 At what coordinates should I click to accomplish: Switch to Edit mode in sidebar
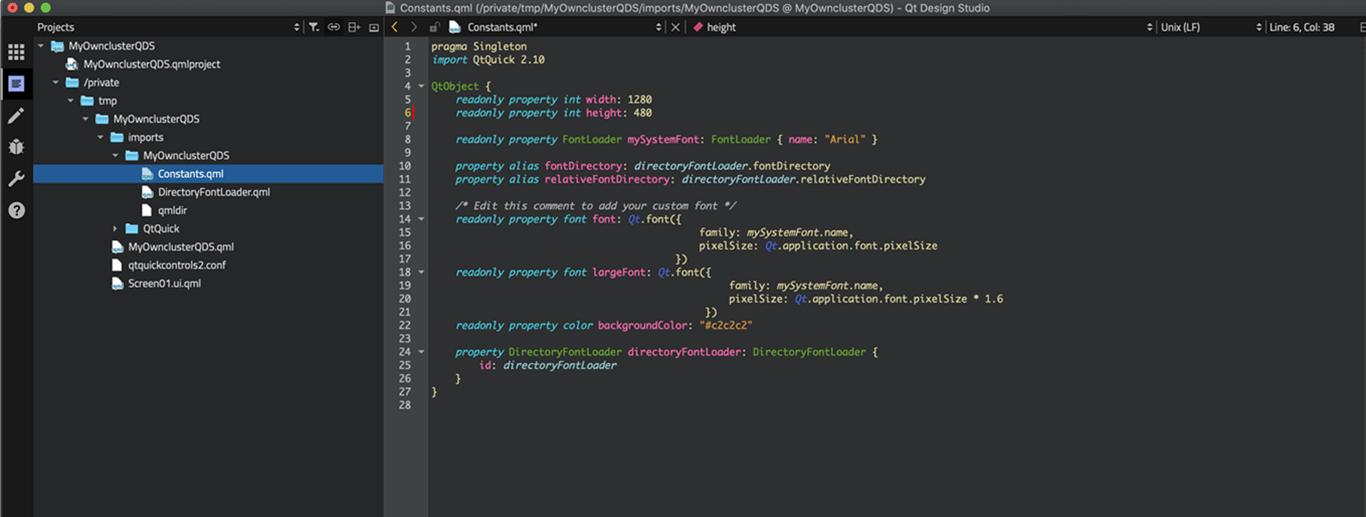coord(16,84)
